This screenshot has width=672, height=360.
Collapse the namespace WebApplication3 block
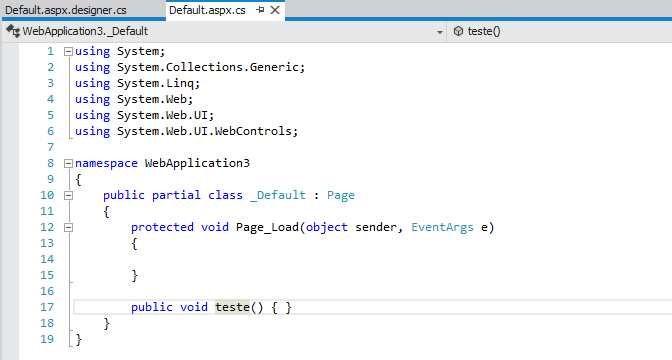point(68,163)
